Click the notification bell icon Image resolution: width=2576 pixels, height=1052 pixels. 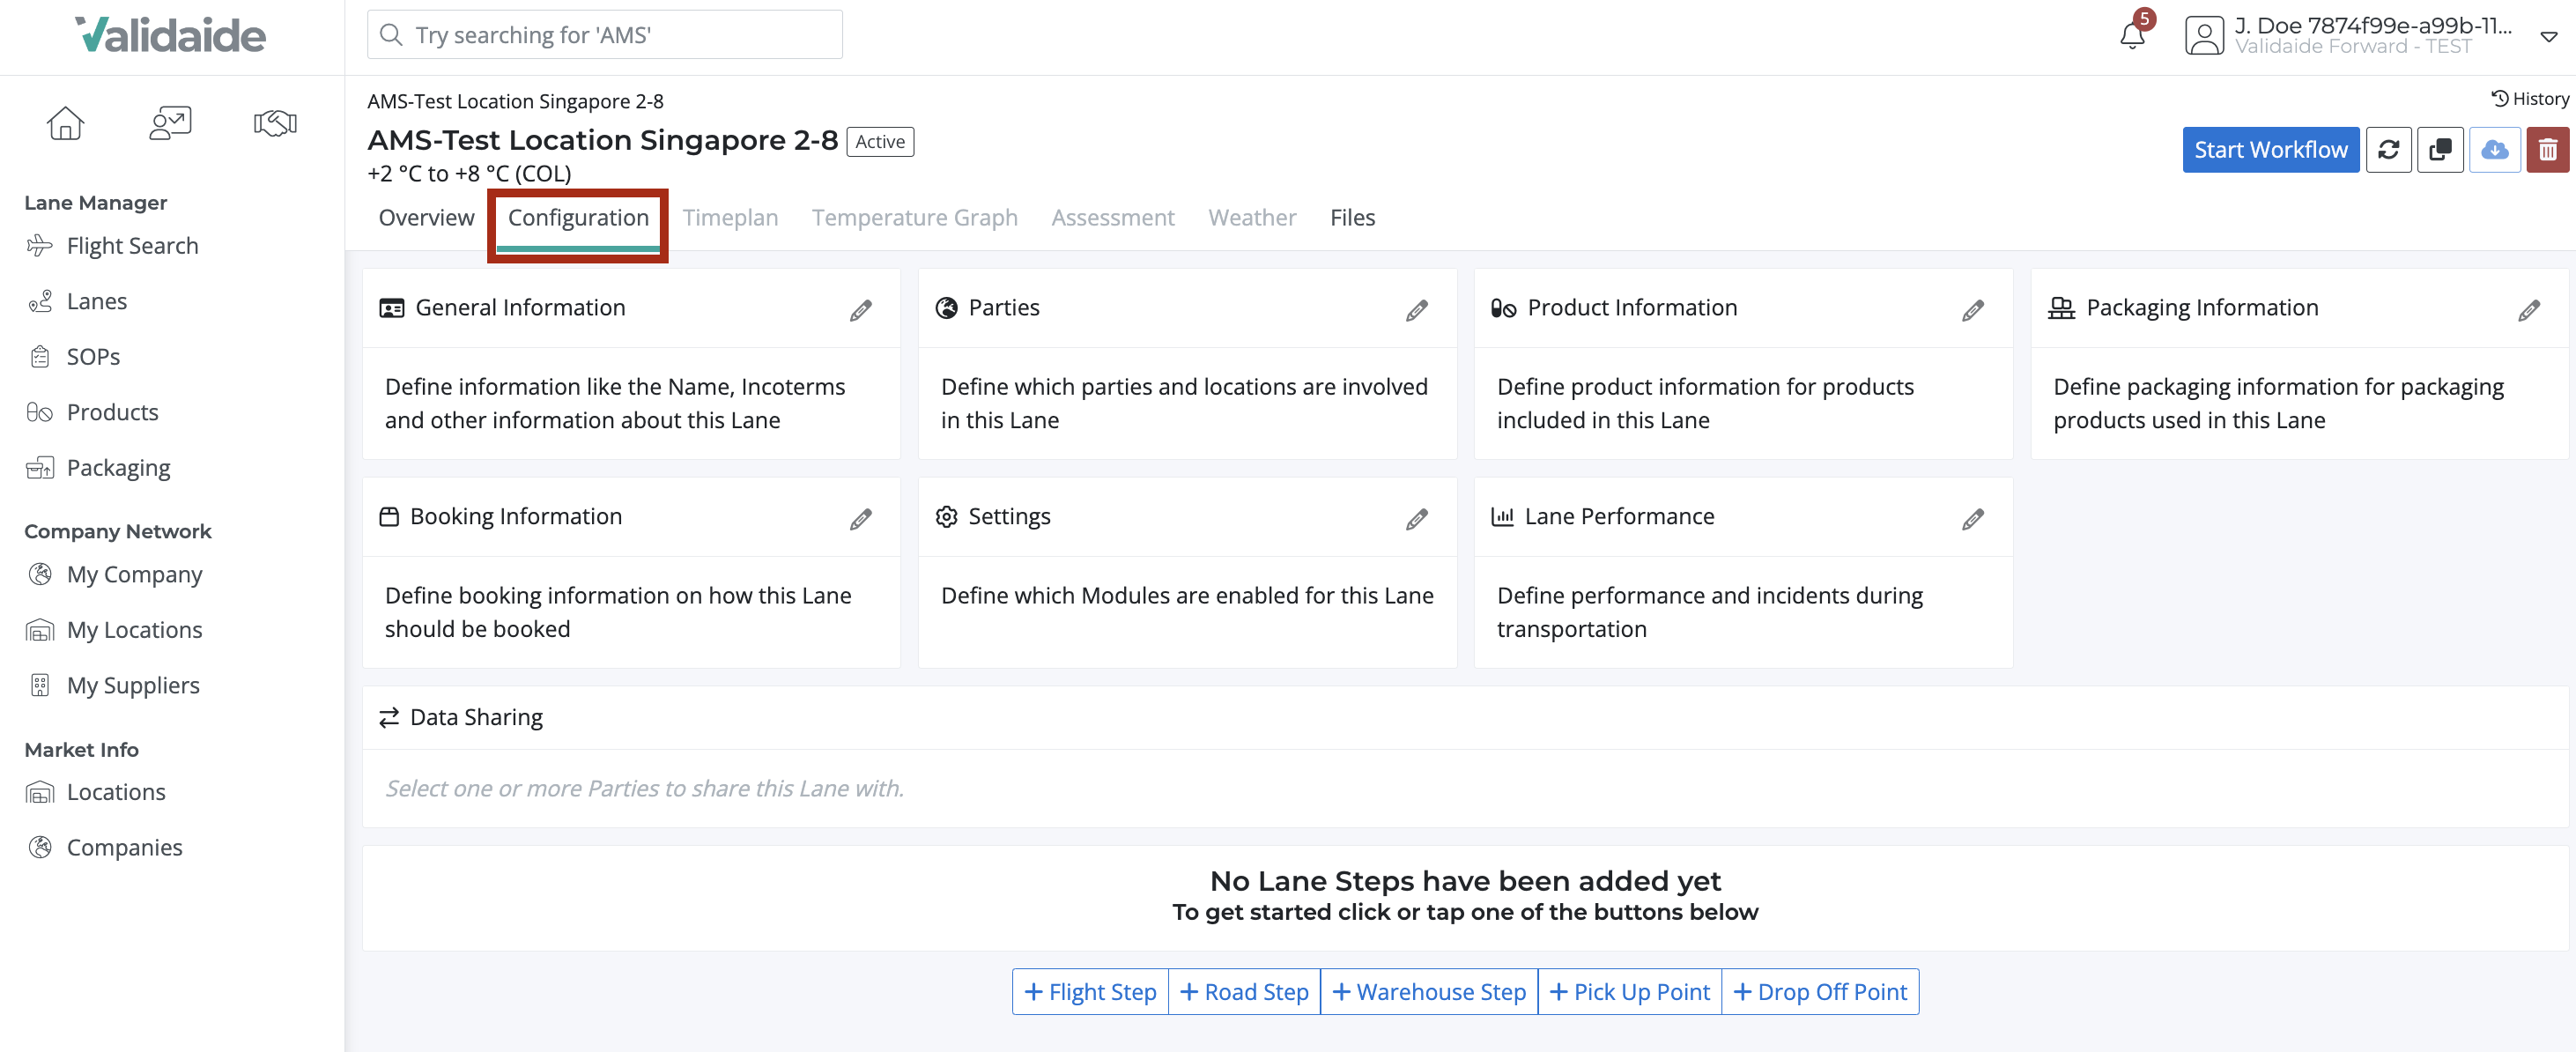2131,36
